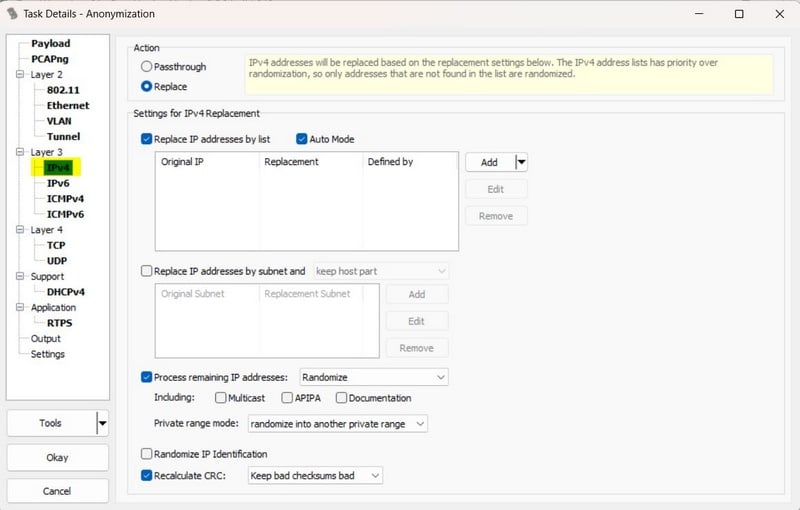800x510 pixels.
Task: Select Settings in the tree
Action: pyautogui.click(x=47, y=354)
